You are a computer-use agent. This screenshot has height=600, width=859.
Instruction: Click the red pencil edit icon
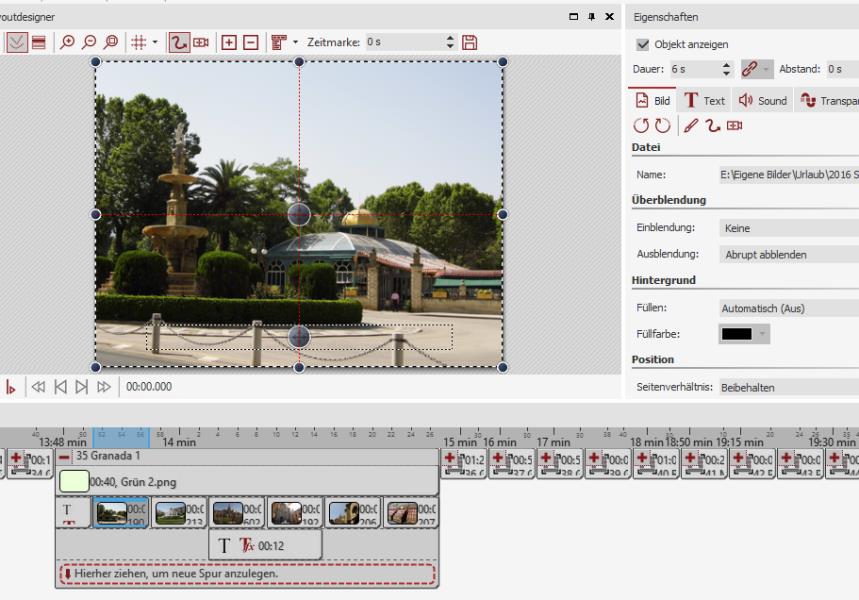[690, 125]
